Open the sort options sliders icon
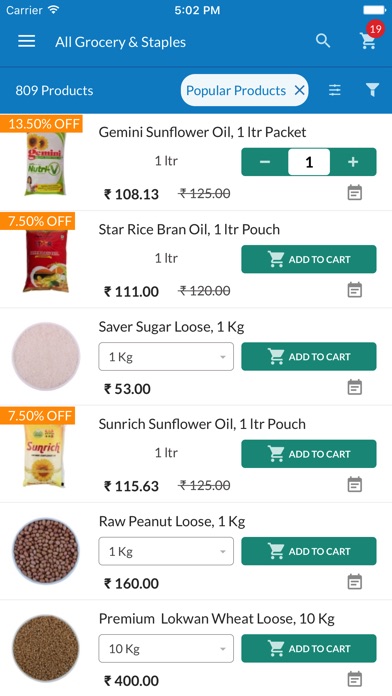Viewport: 392px width, 696px height. (x=335, y=90)
